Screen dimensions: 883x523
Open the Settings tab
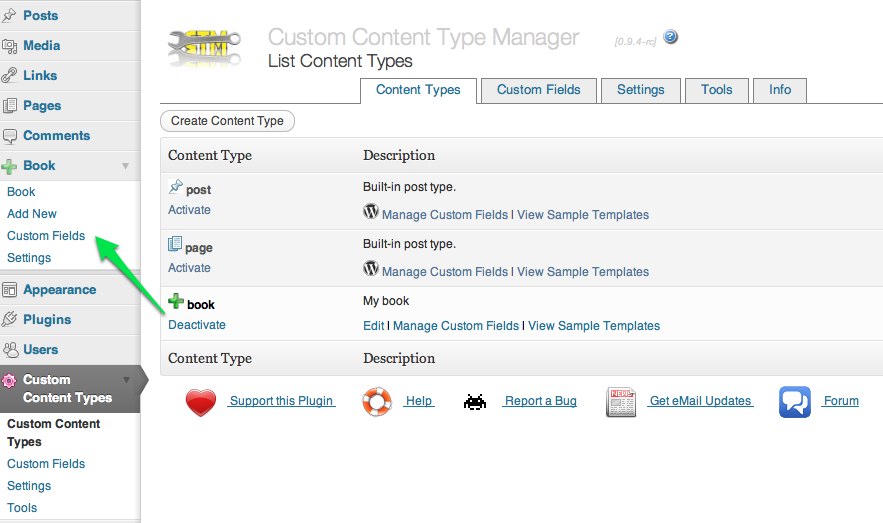tap(641, 90)
